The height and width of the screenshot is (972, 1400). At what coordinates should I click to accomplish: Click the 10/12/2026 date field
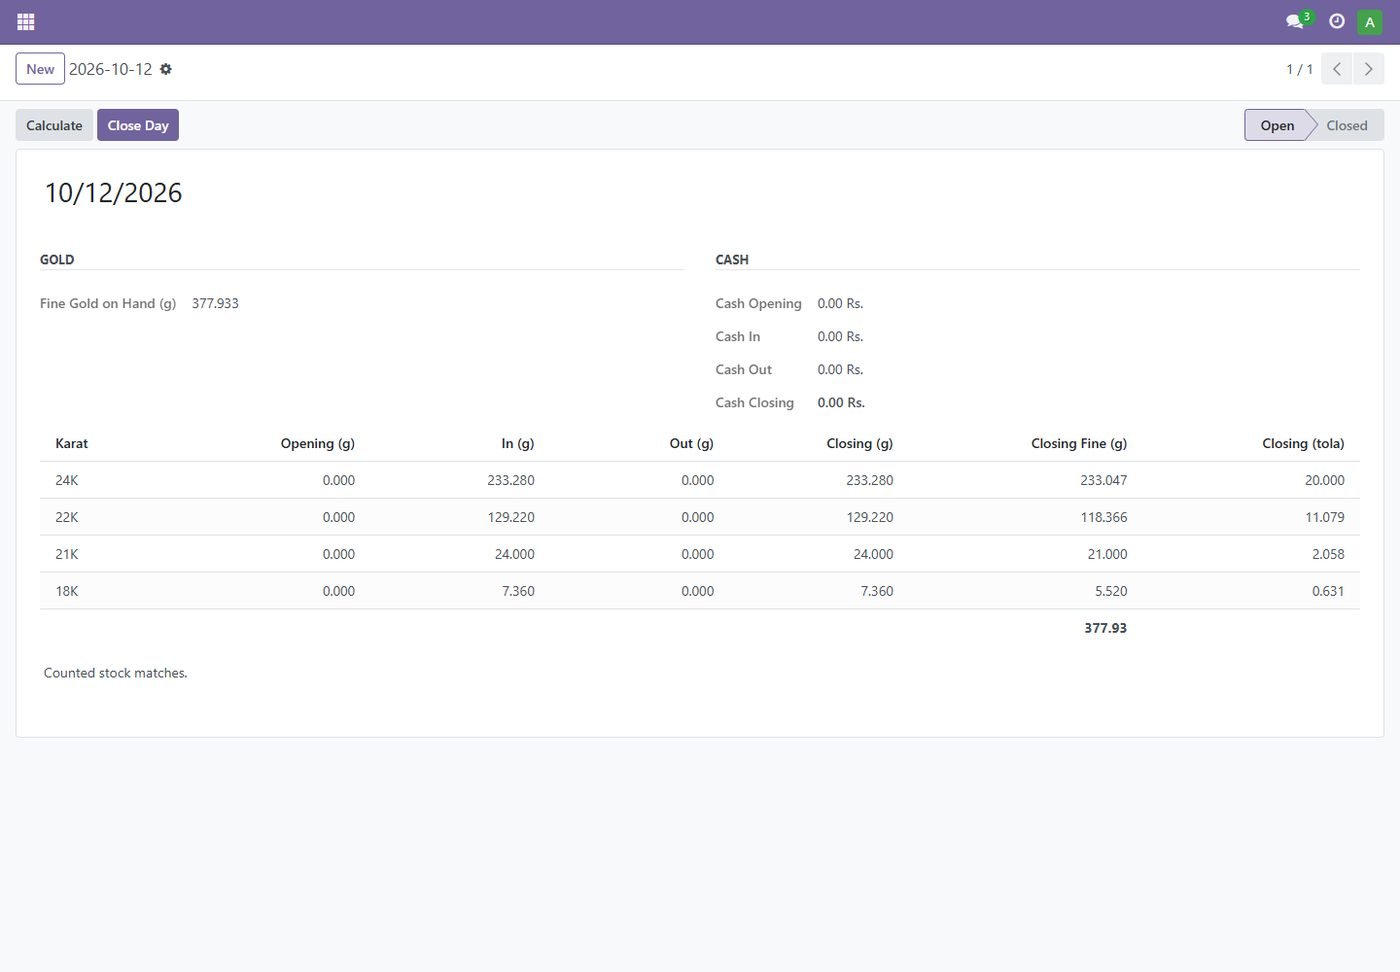tap(113, 193)
